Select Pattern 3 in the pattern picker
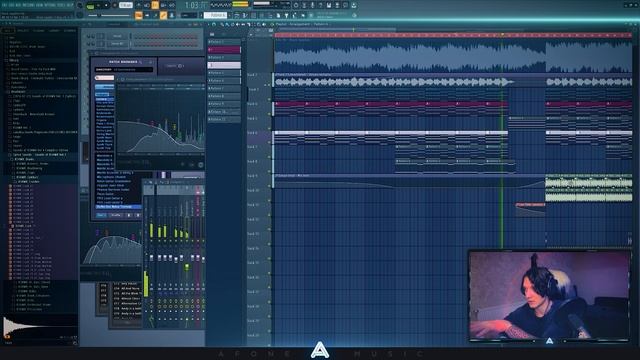 pyautogui.click(x=224, y=58)
